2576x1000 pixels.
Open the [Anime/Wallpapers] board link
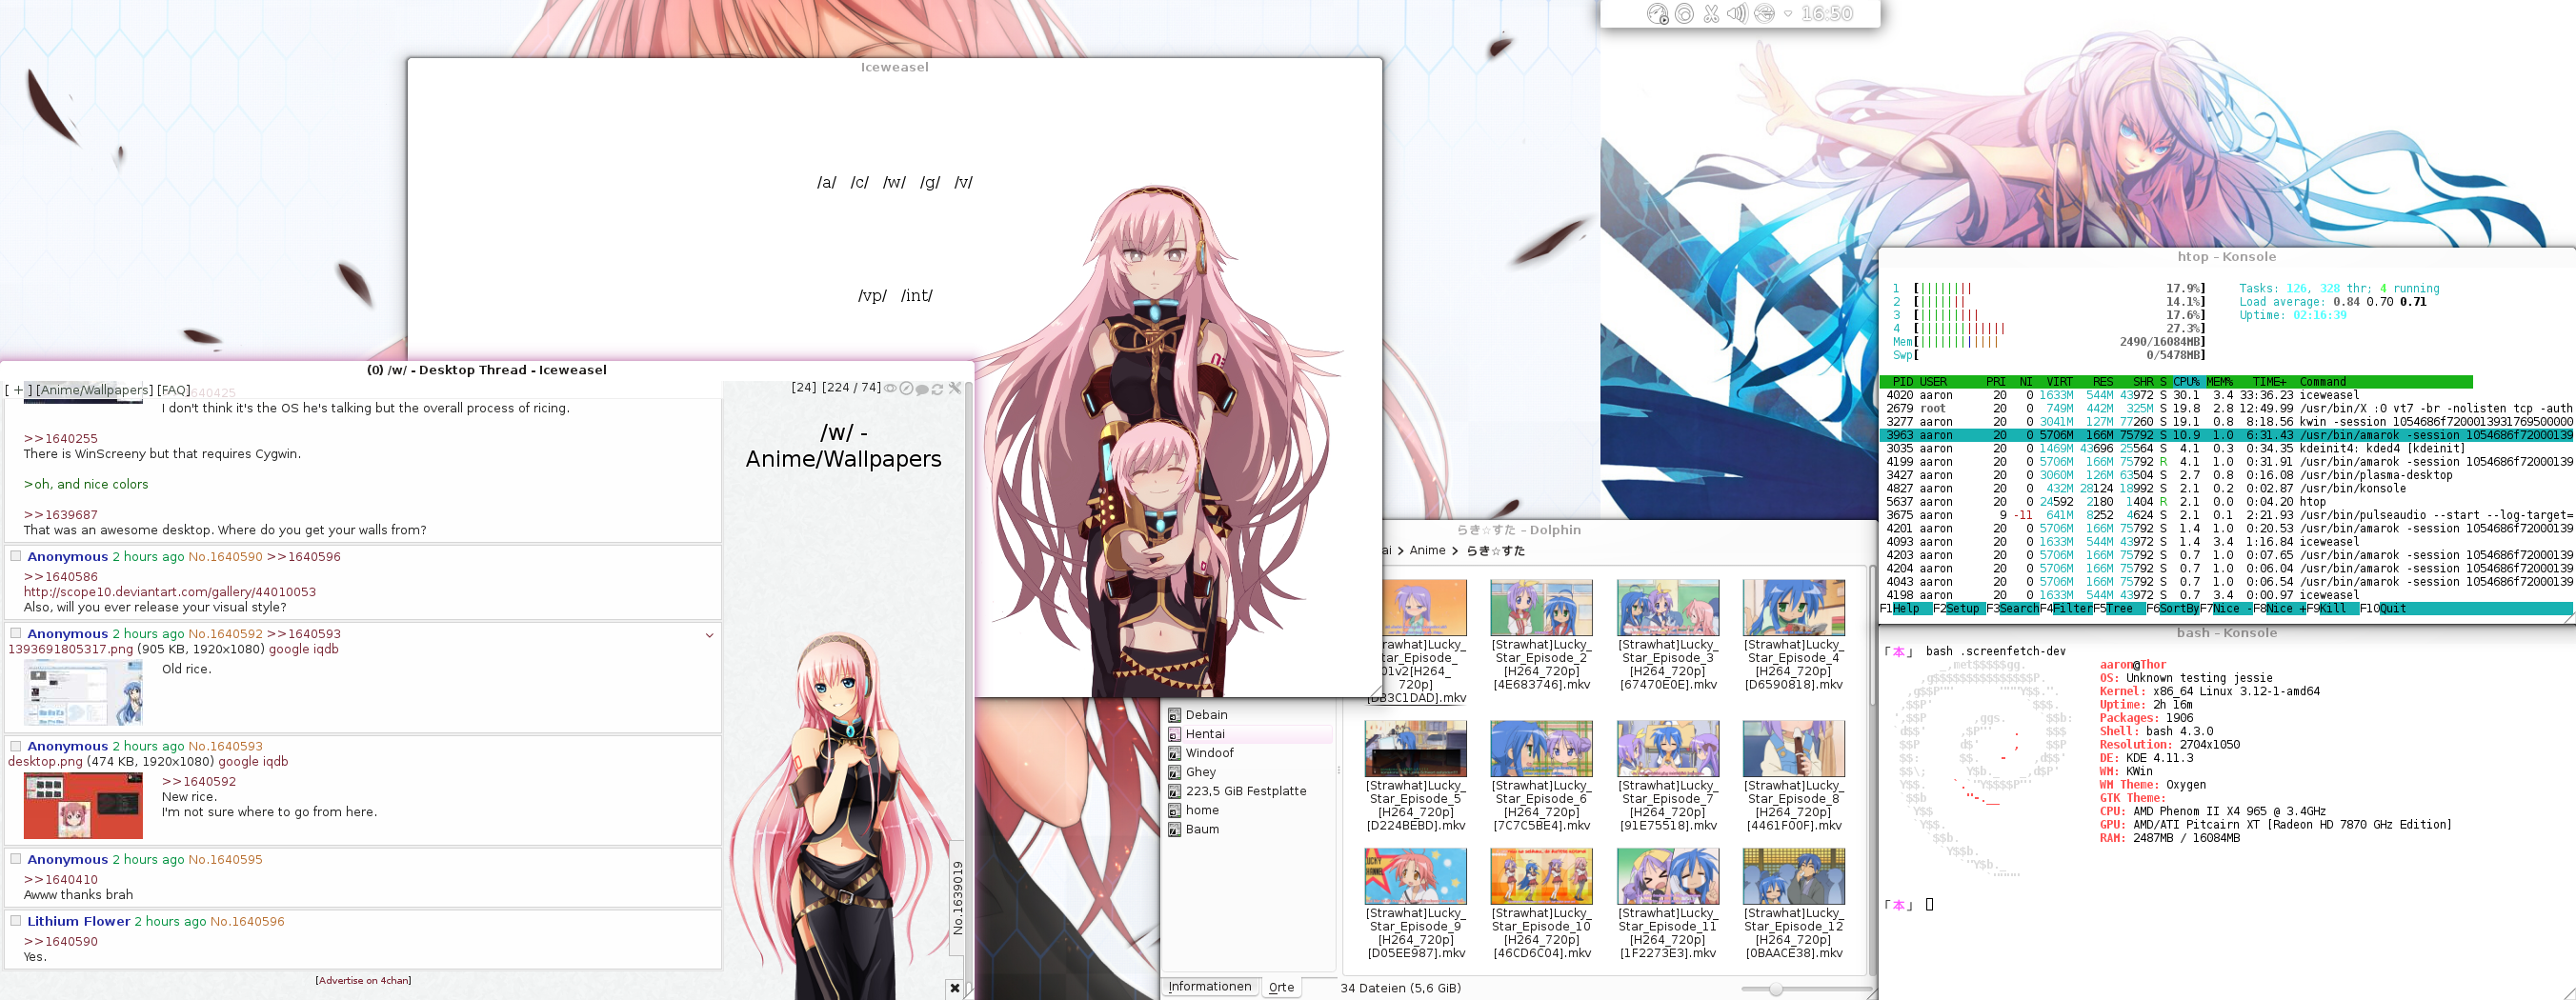point(95,390)
